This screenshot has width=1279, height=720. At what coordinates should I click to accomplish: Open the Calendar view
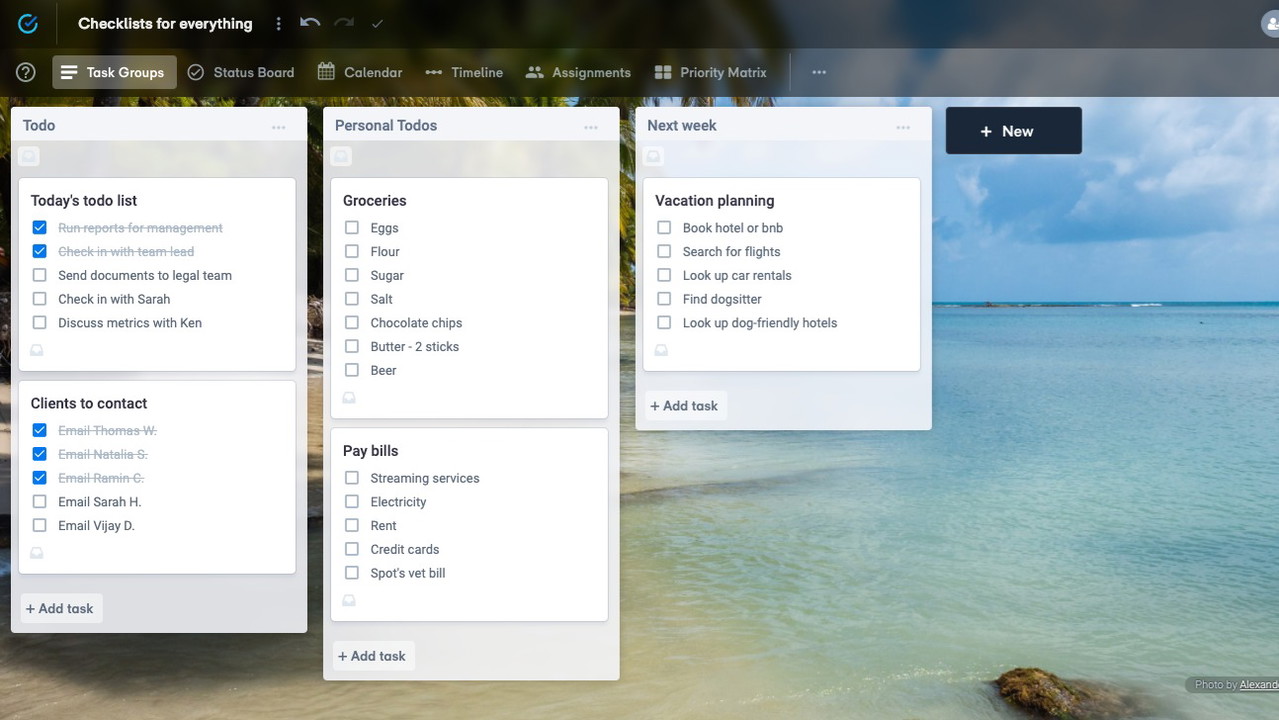click(x=360, y=72)
